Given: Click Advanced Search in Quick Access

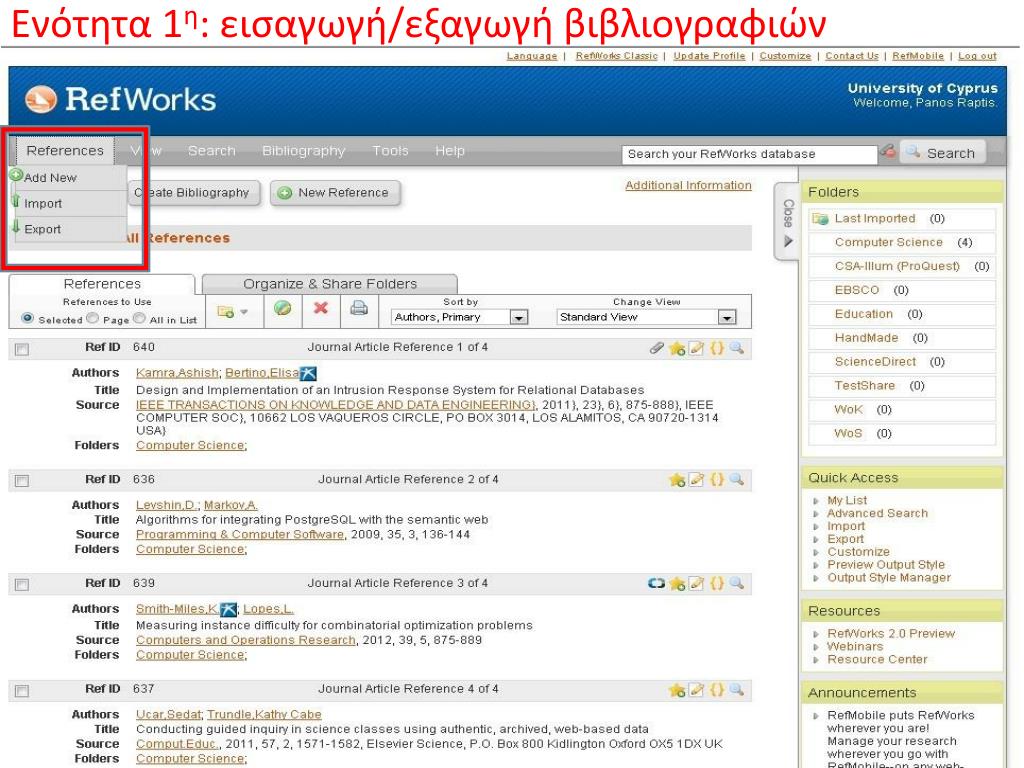Looking at the screenshot, I should pos(877,513).
